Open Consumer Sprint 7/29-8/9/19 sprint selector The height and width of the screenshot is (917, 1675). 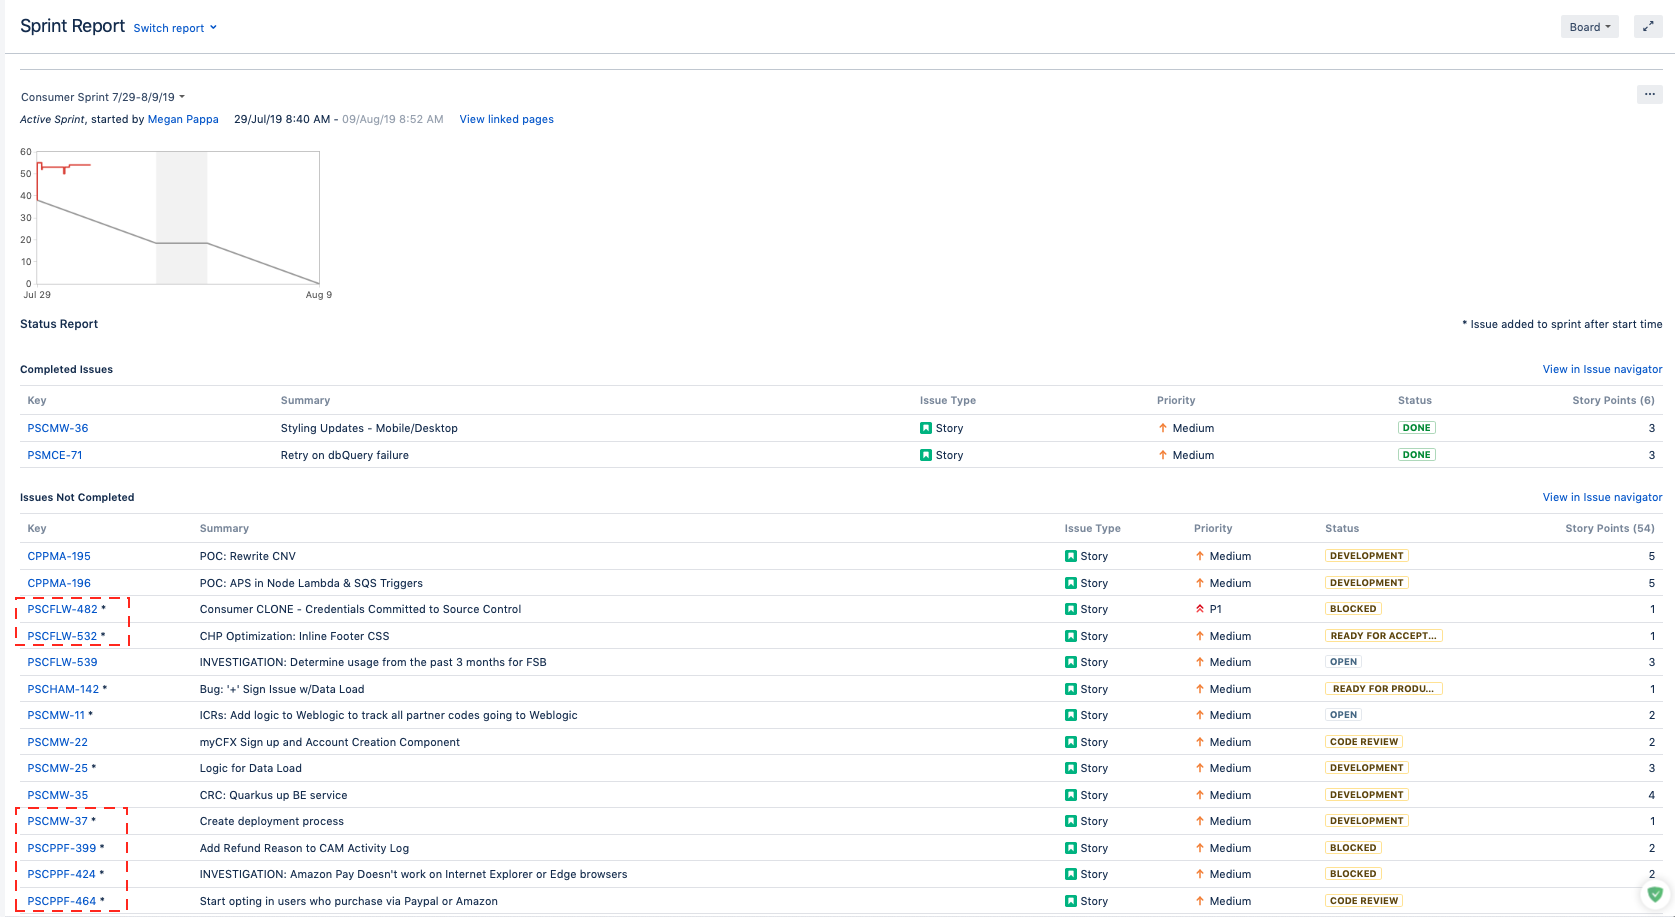tap(103, 97)
